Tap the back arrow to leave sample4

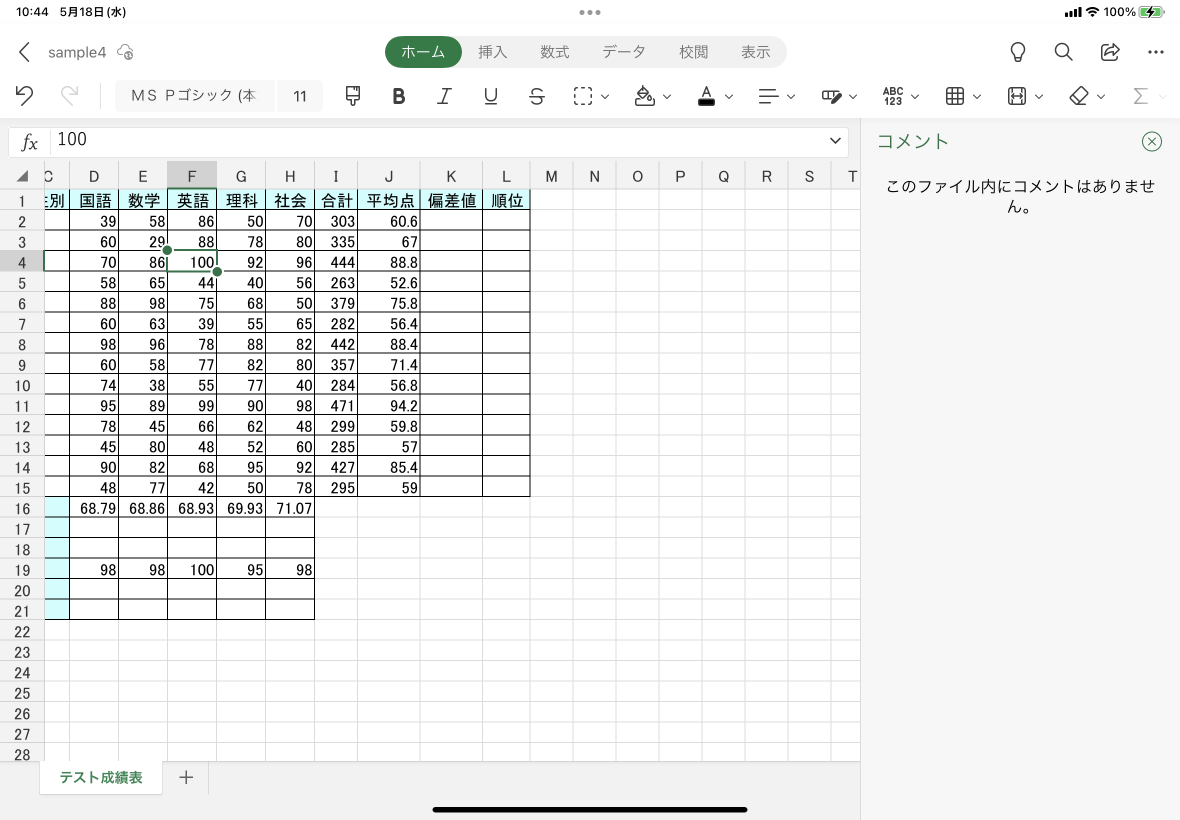pyautogui.click(x=24, y=52)
